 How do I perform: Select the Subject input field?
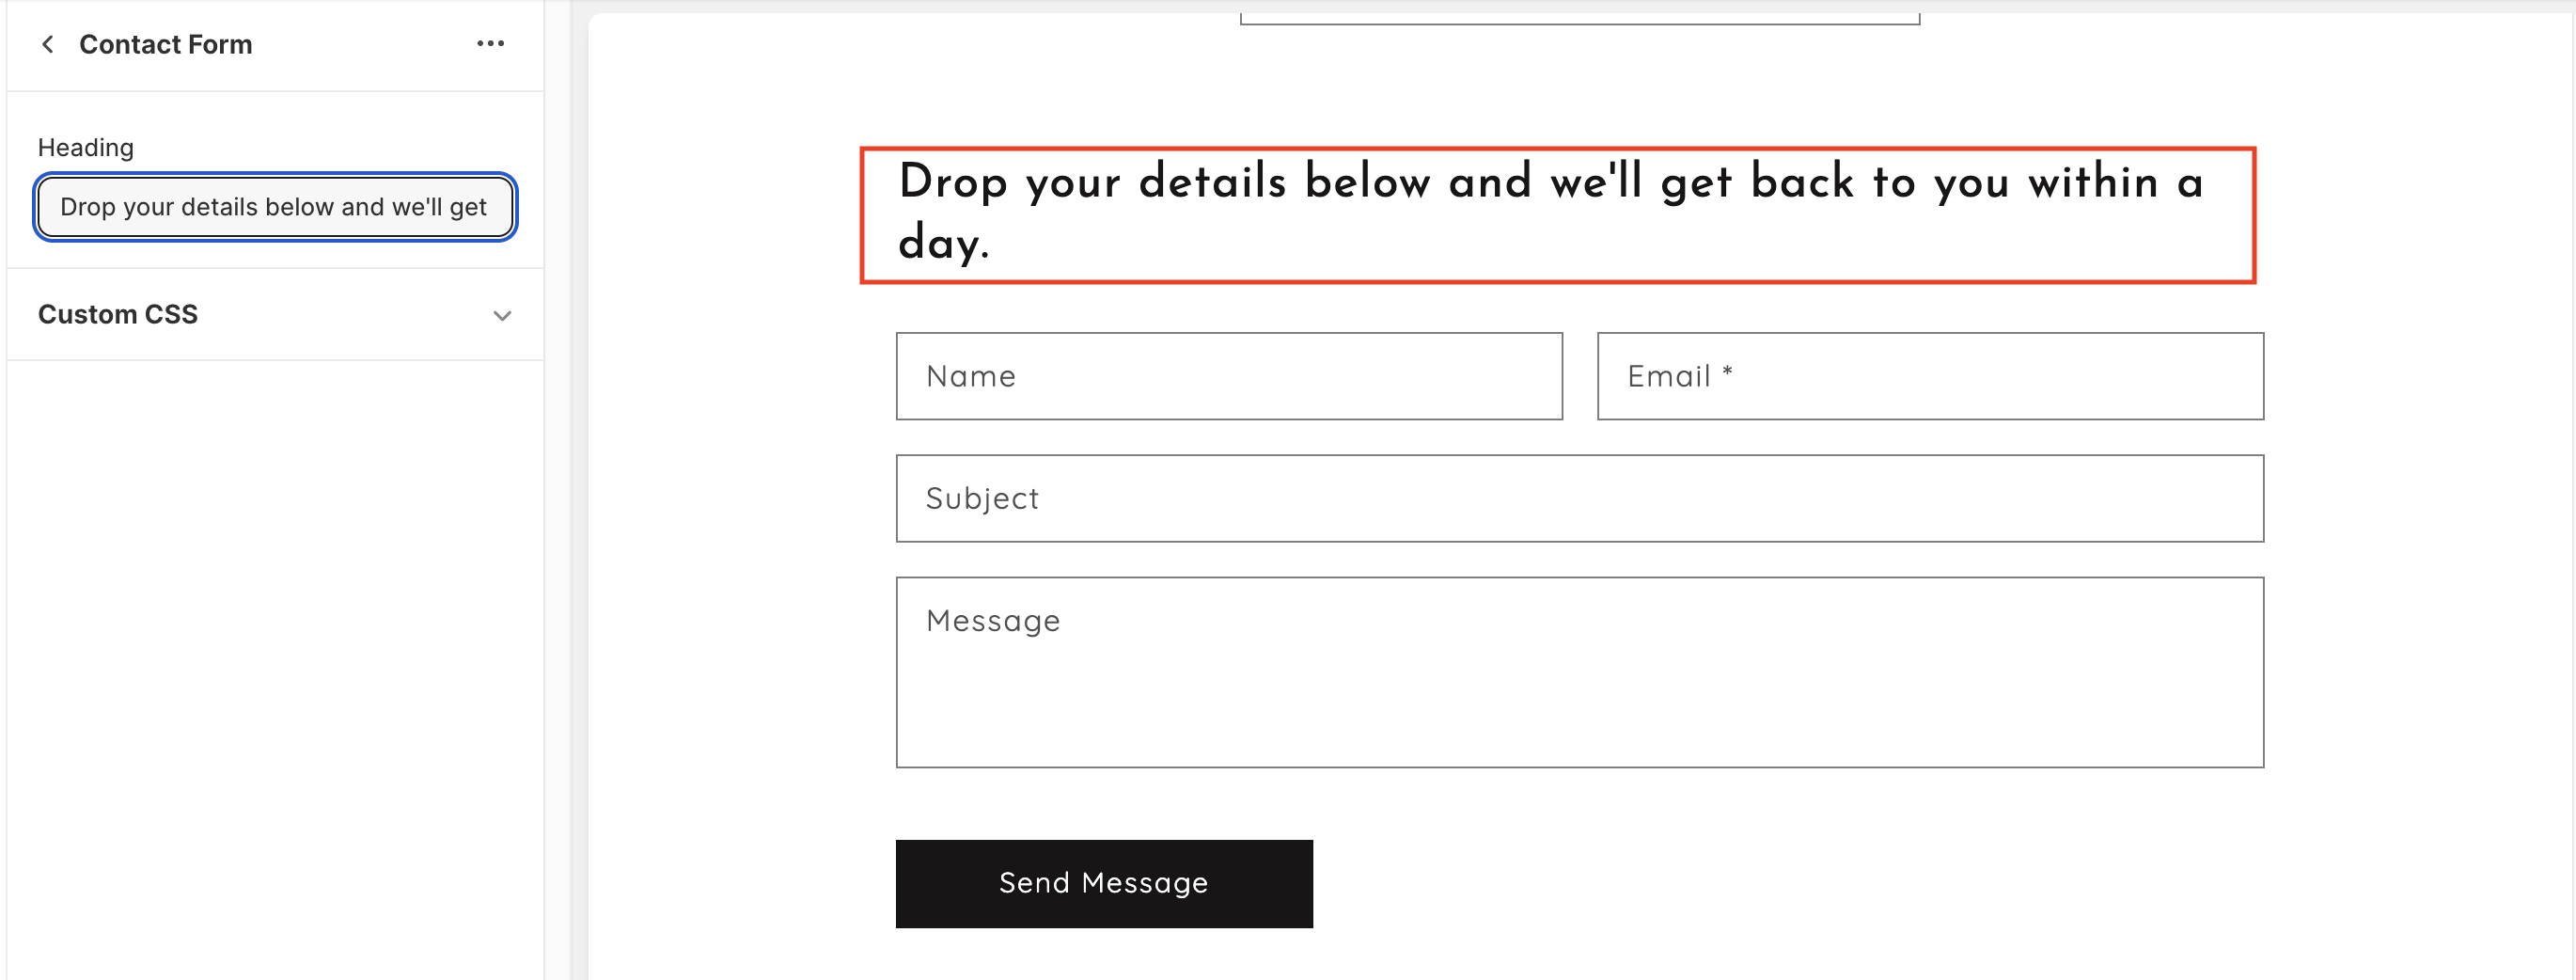pyautogui.click(x=1579, y=498)
